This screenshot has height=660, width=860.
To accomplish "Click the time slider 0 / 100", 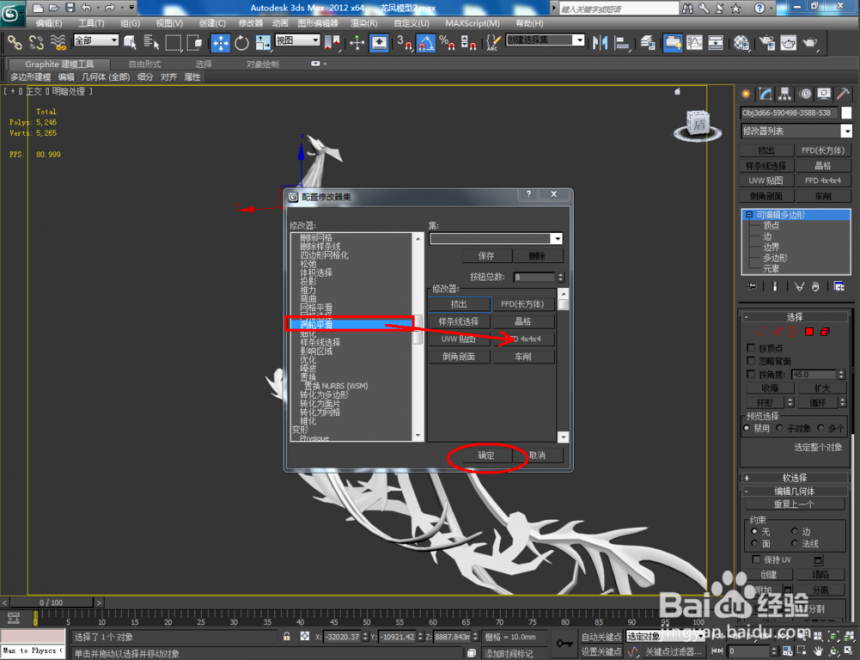I will [51, 602].
